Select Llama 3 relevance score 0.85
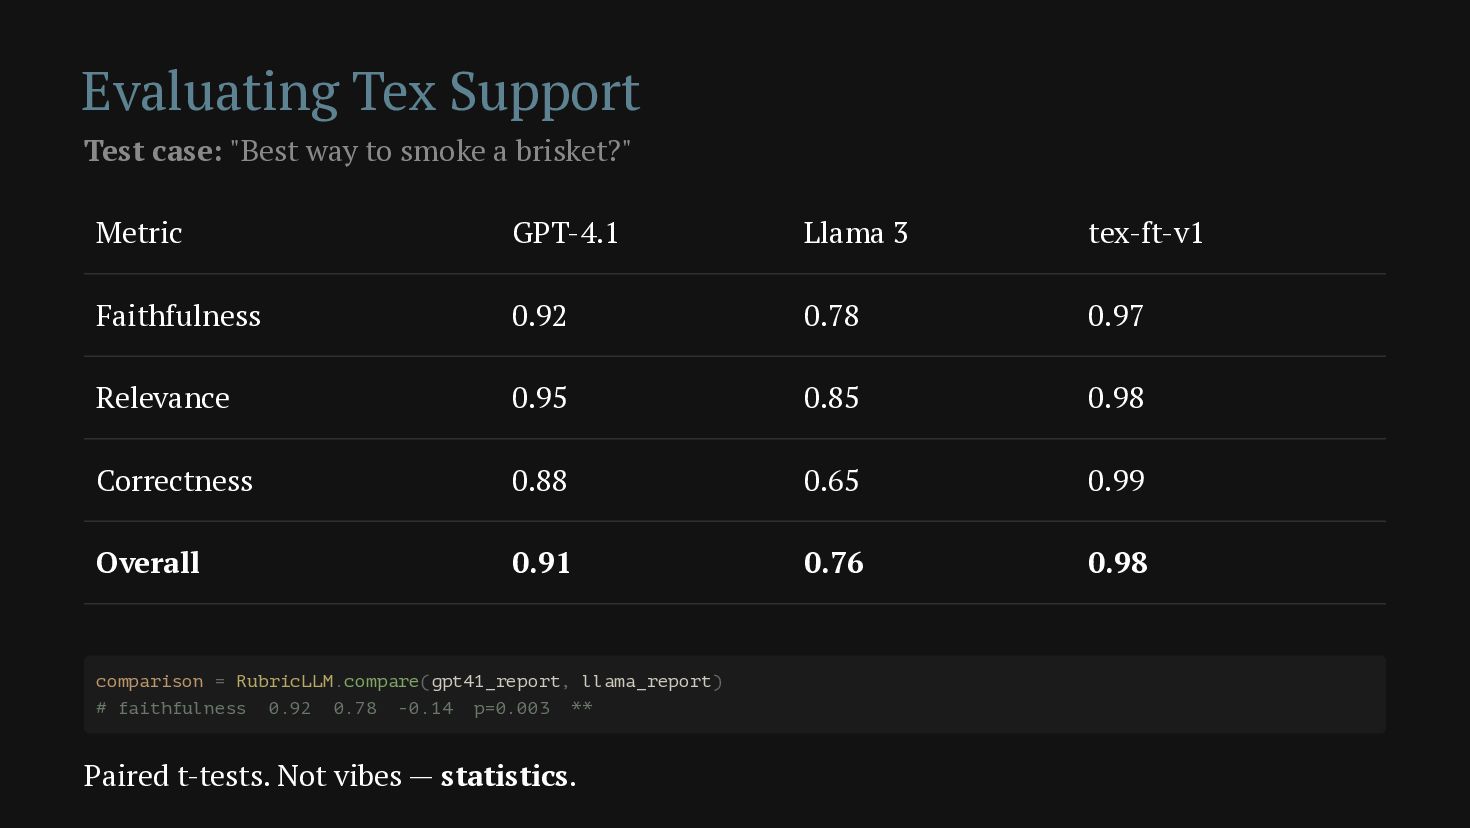This screenshot has height=828, width=1470. coord(831,398)
